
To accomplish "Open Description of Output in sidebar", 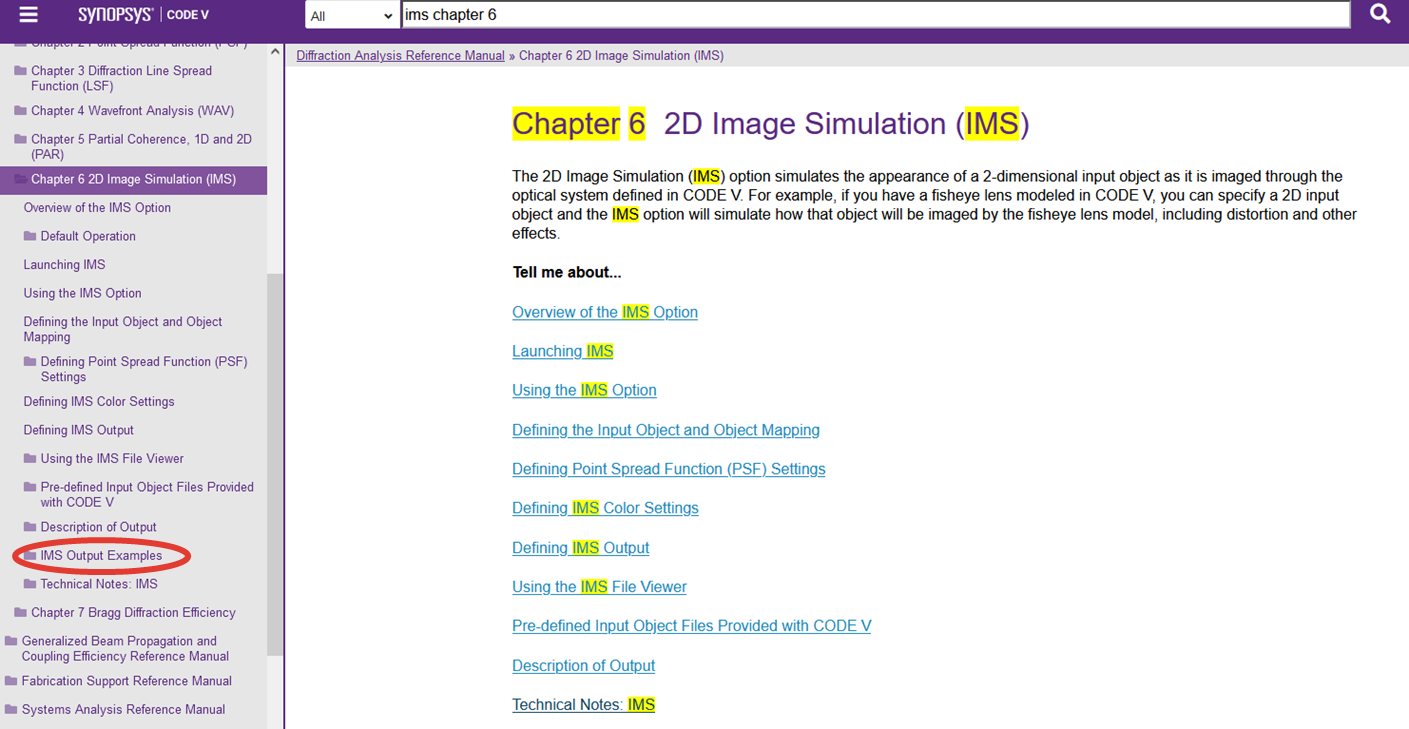I will pos(98,527).
